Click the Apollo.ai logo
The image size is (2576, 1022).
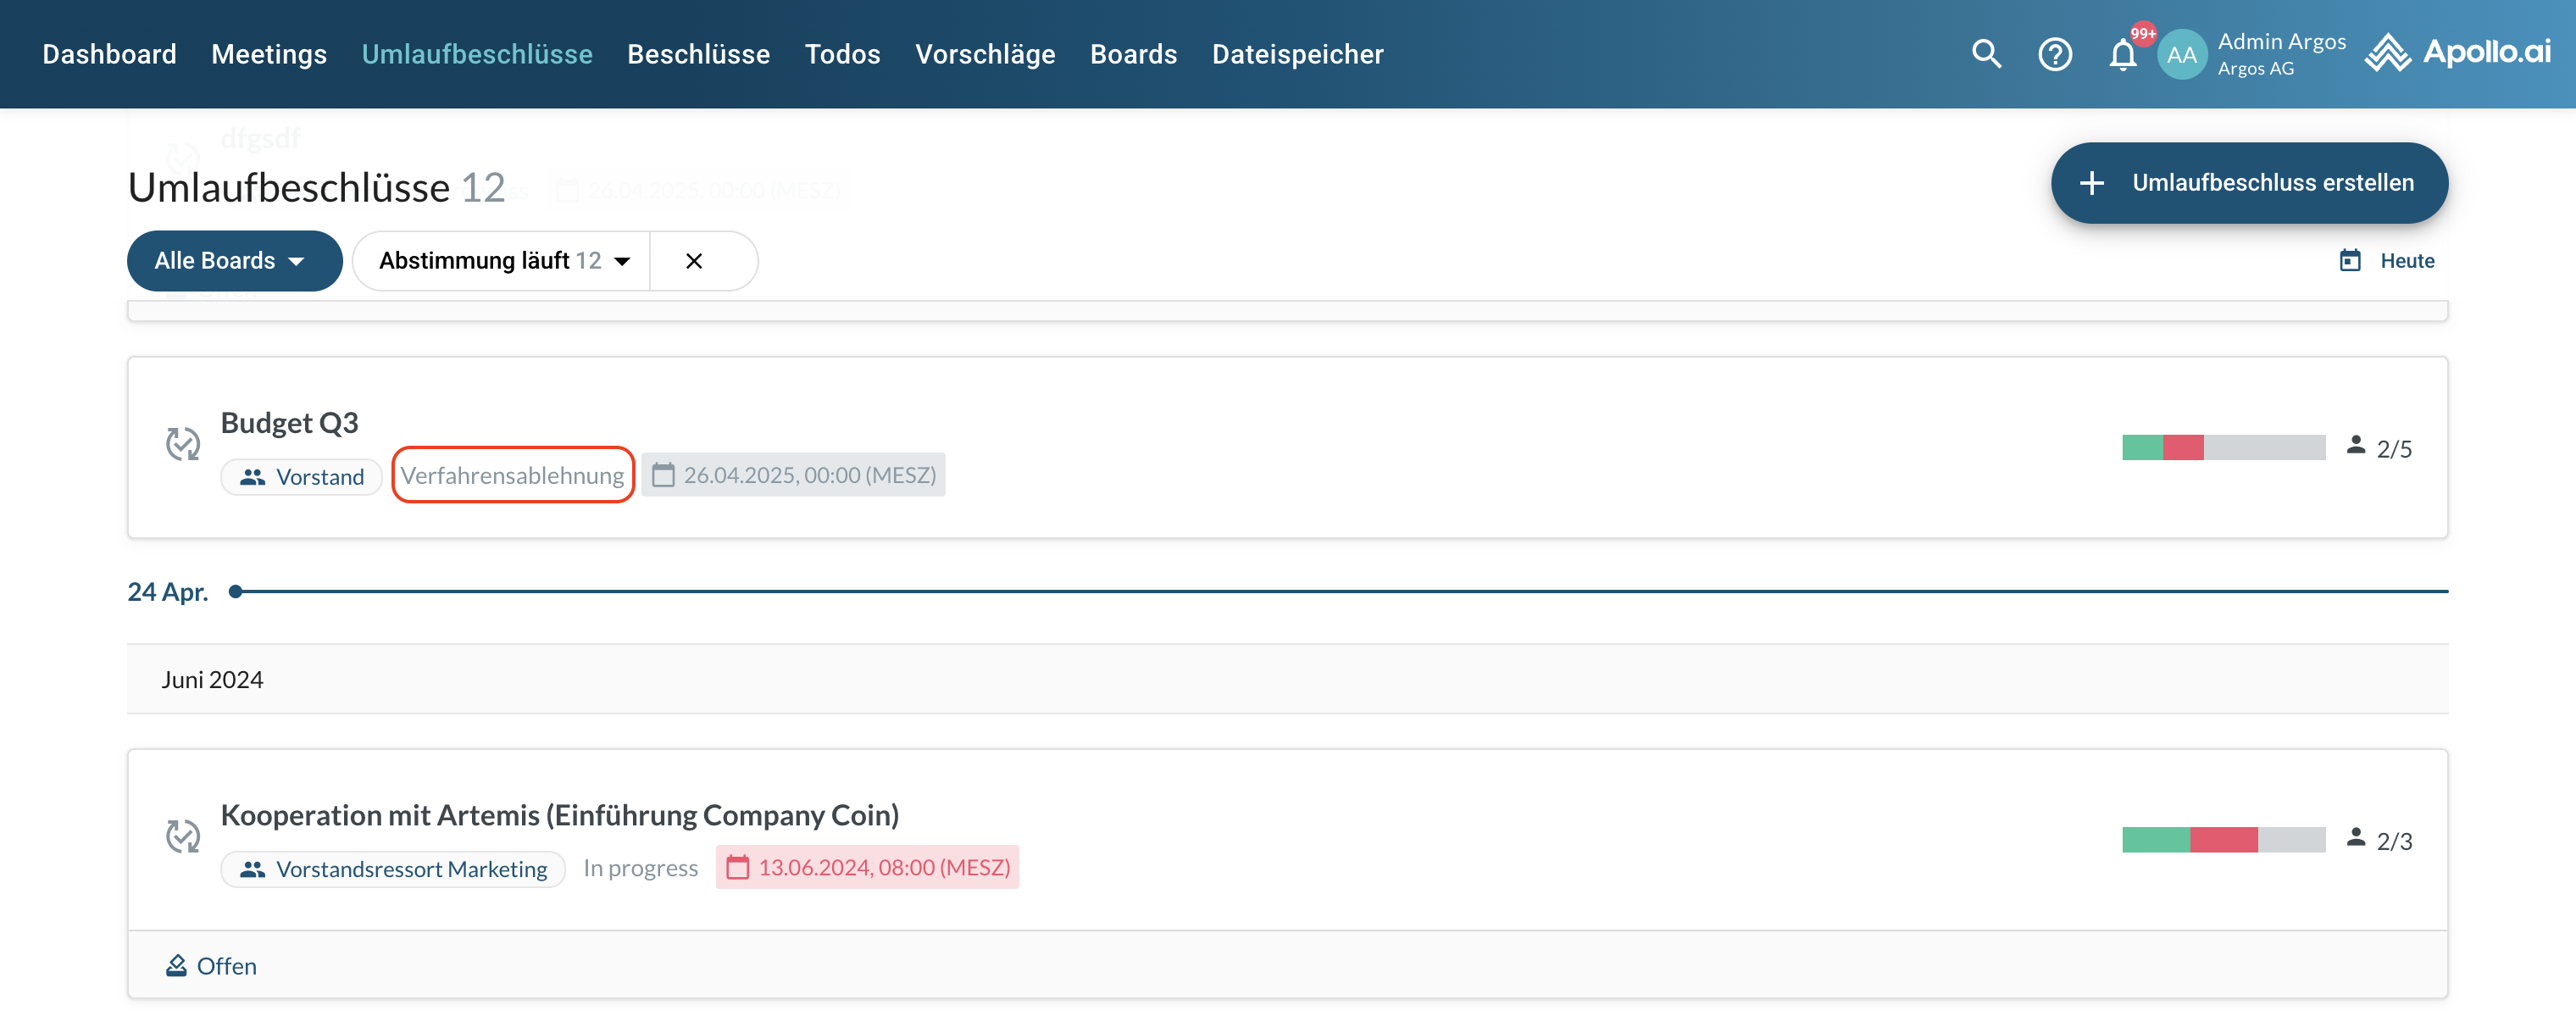2458,53
